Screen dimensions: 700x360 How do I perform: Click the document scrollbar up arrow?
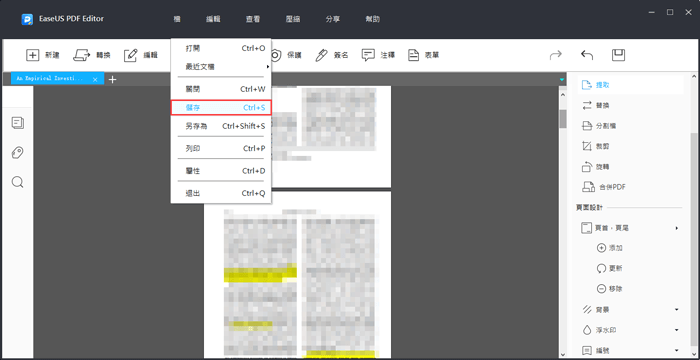(x=563, y=95)
